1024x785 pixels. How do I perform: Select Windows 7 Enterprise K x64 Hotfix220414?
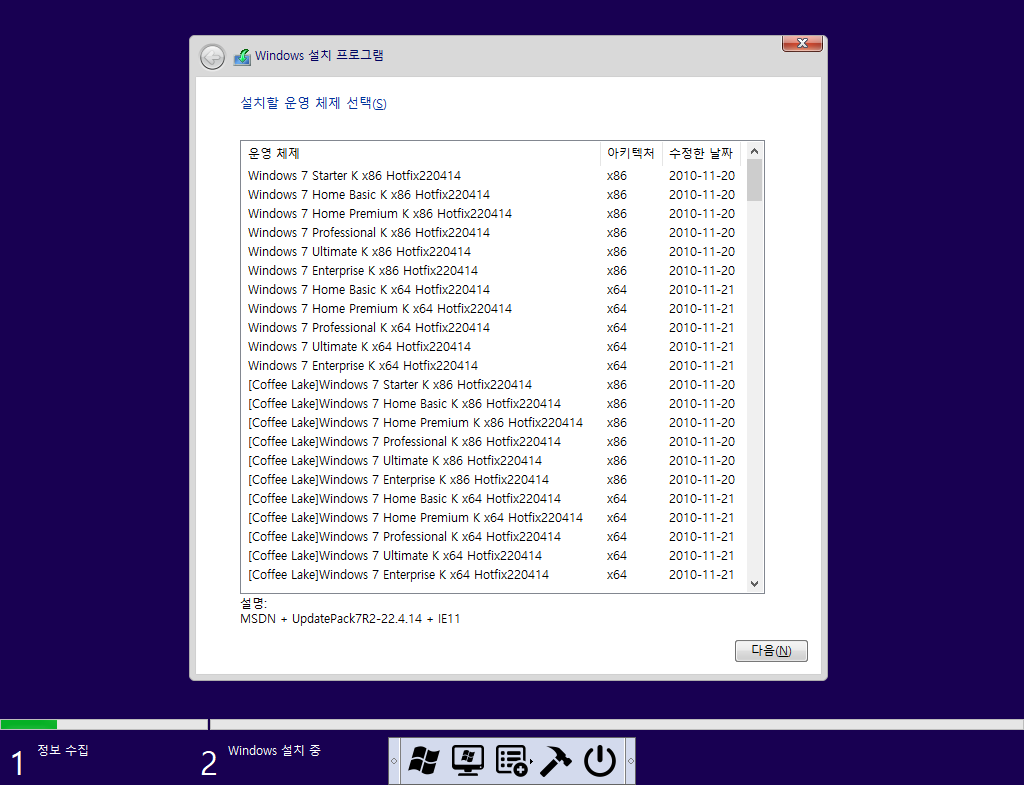click(x=492, y=365)
